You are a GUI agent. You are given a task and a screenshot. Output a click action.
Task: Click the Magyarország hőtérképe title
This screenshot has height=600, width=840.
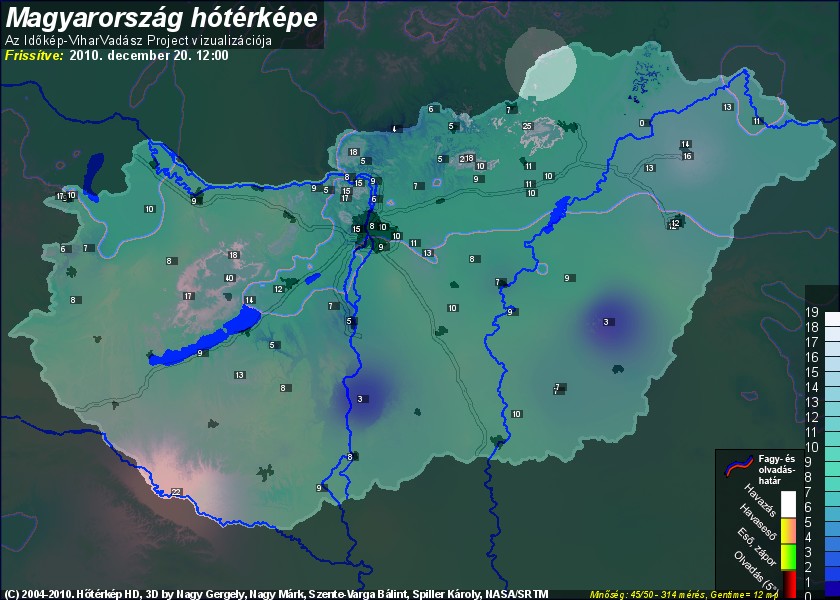pos(162,17)
